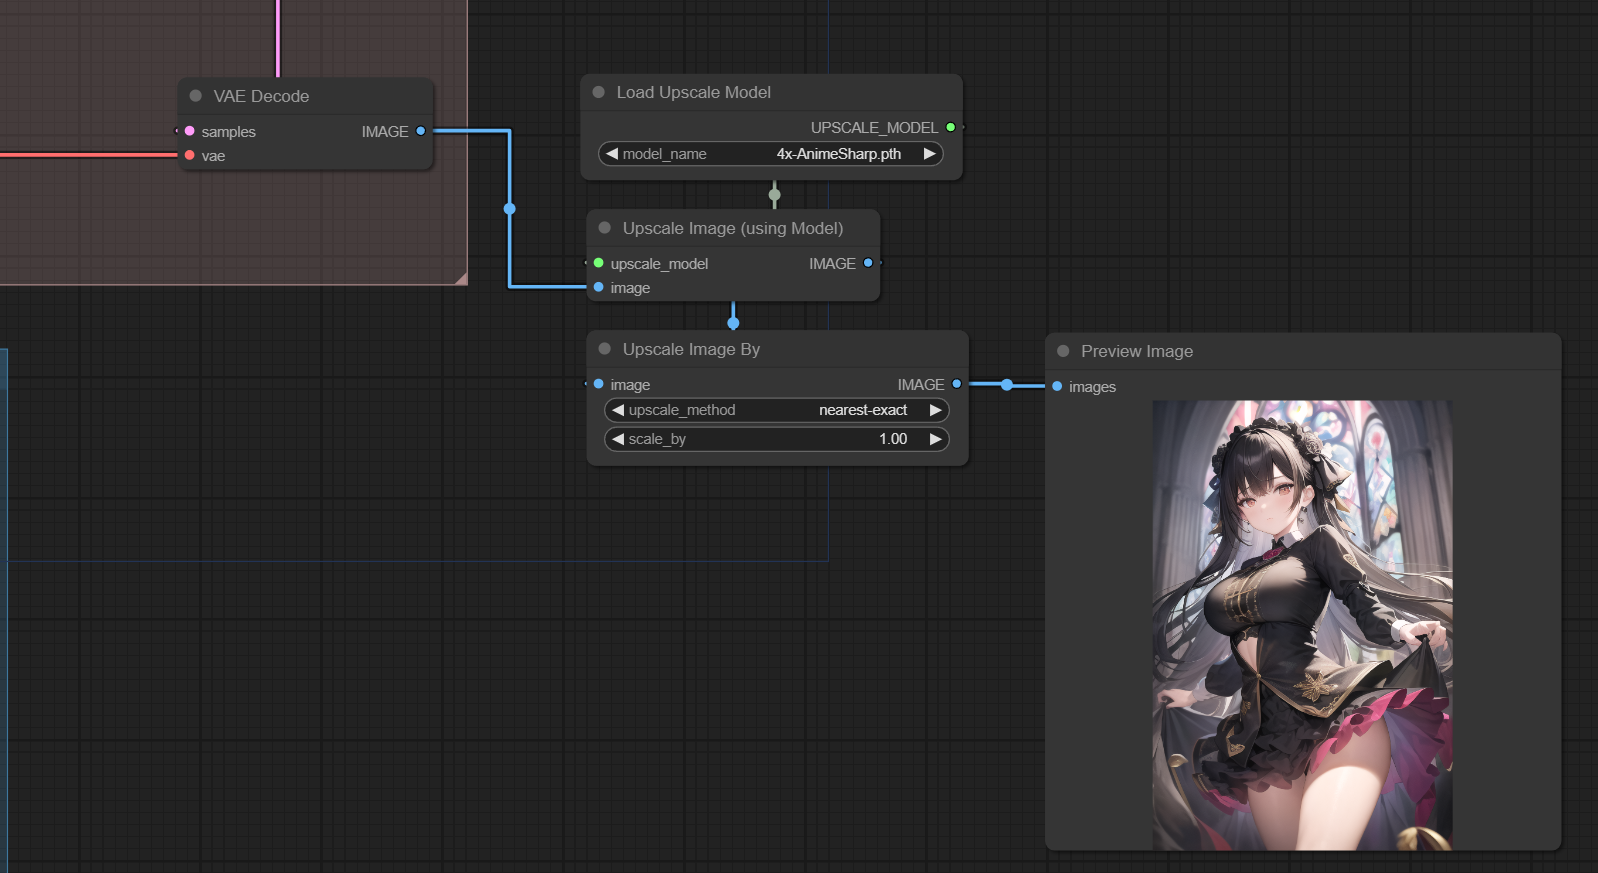This screenshot has height=873, width=1598.
Task: Click IMAGE output socket on Upscale Image By
Action: [957, 384]
